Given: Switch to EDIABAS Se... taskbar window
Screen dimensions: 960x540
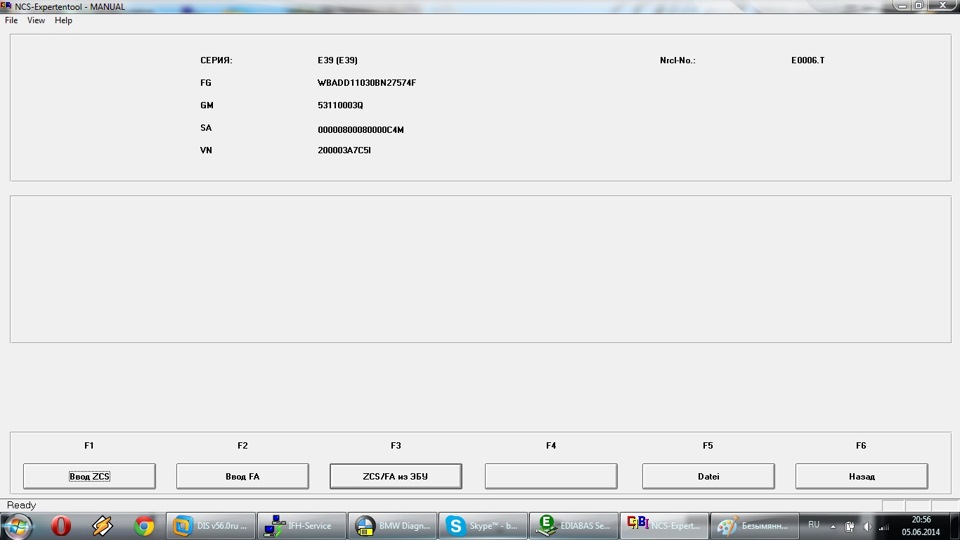Looking at the screenshot, I should tap(574, 527).
